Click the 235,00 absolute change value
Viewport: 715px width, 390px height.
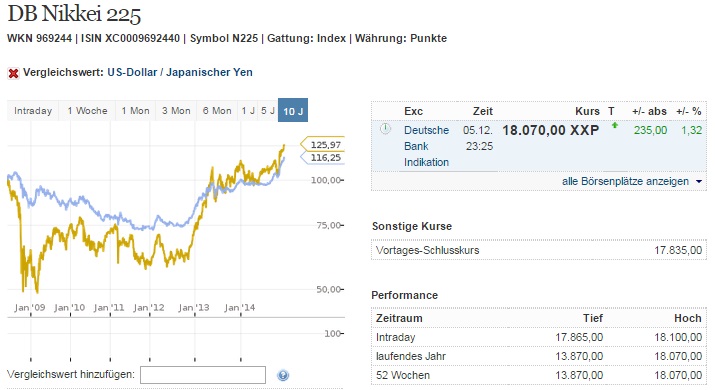[650, 130]
